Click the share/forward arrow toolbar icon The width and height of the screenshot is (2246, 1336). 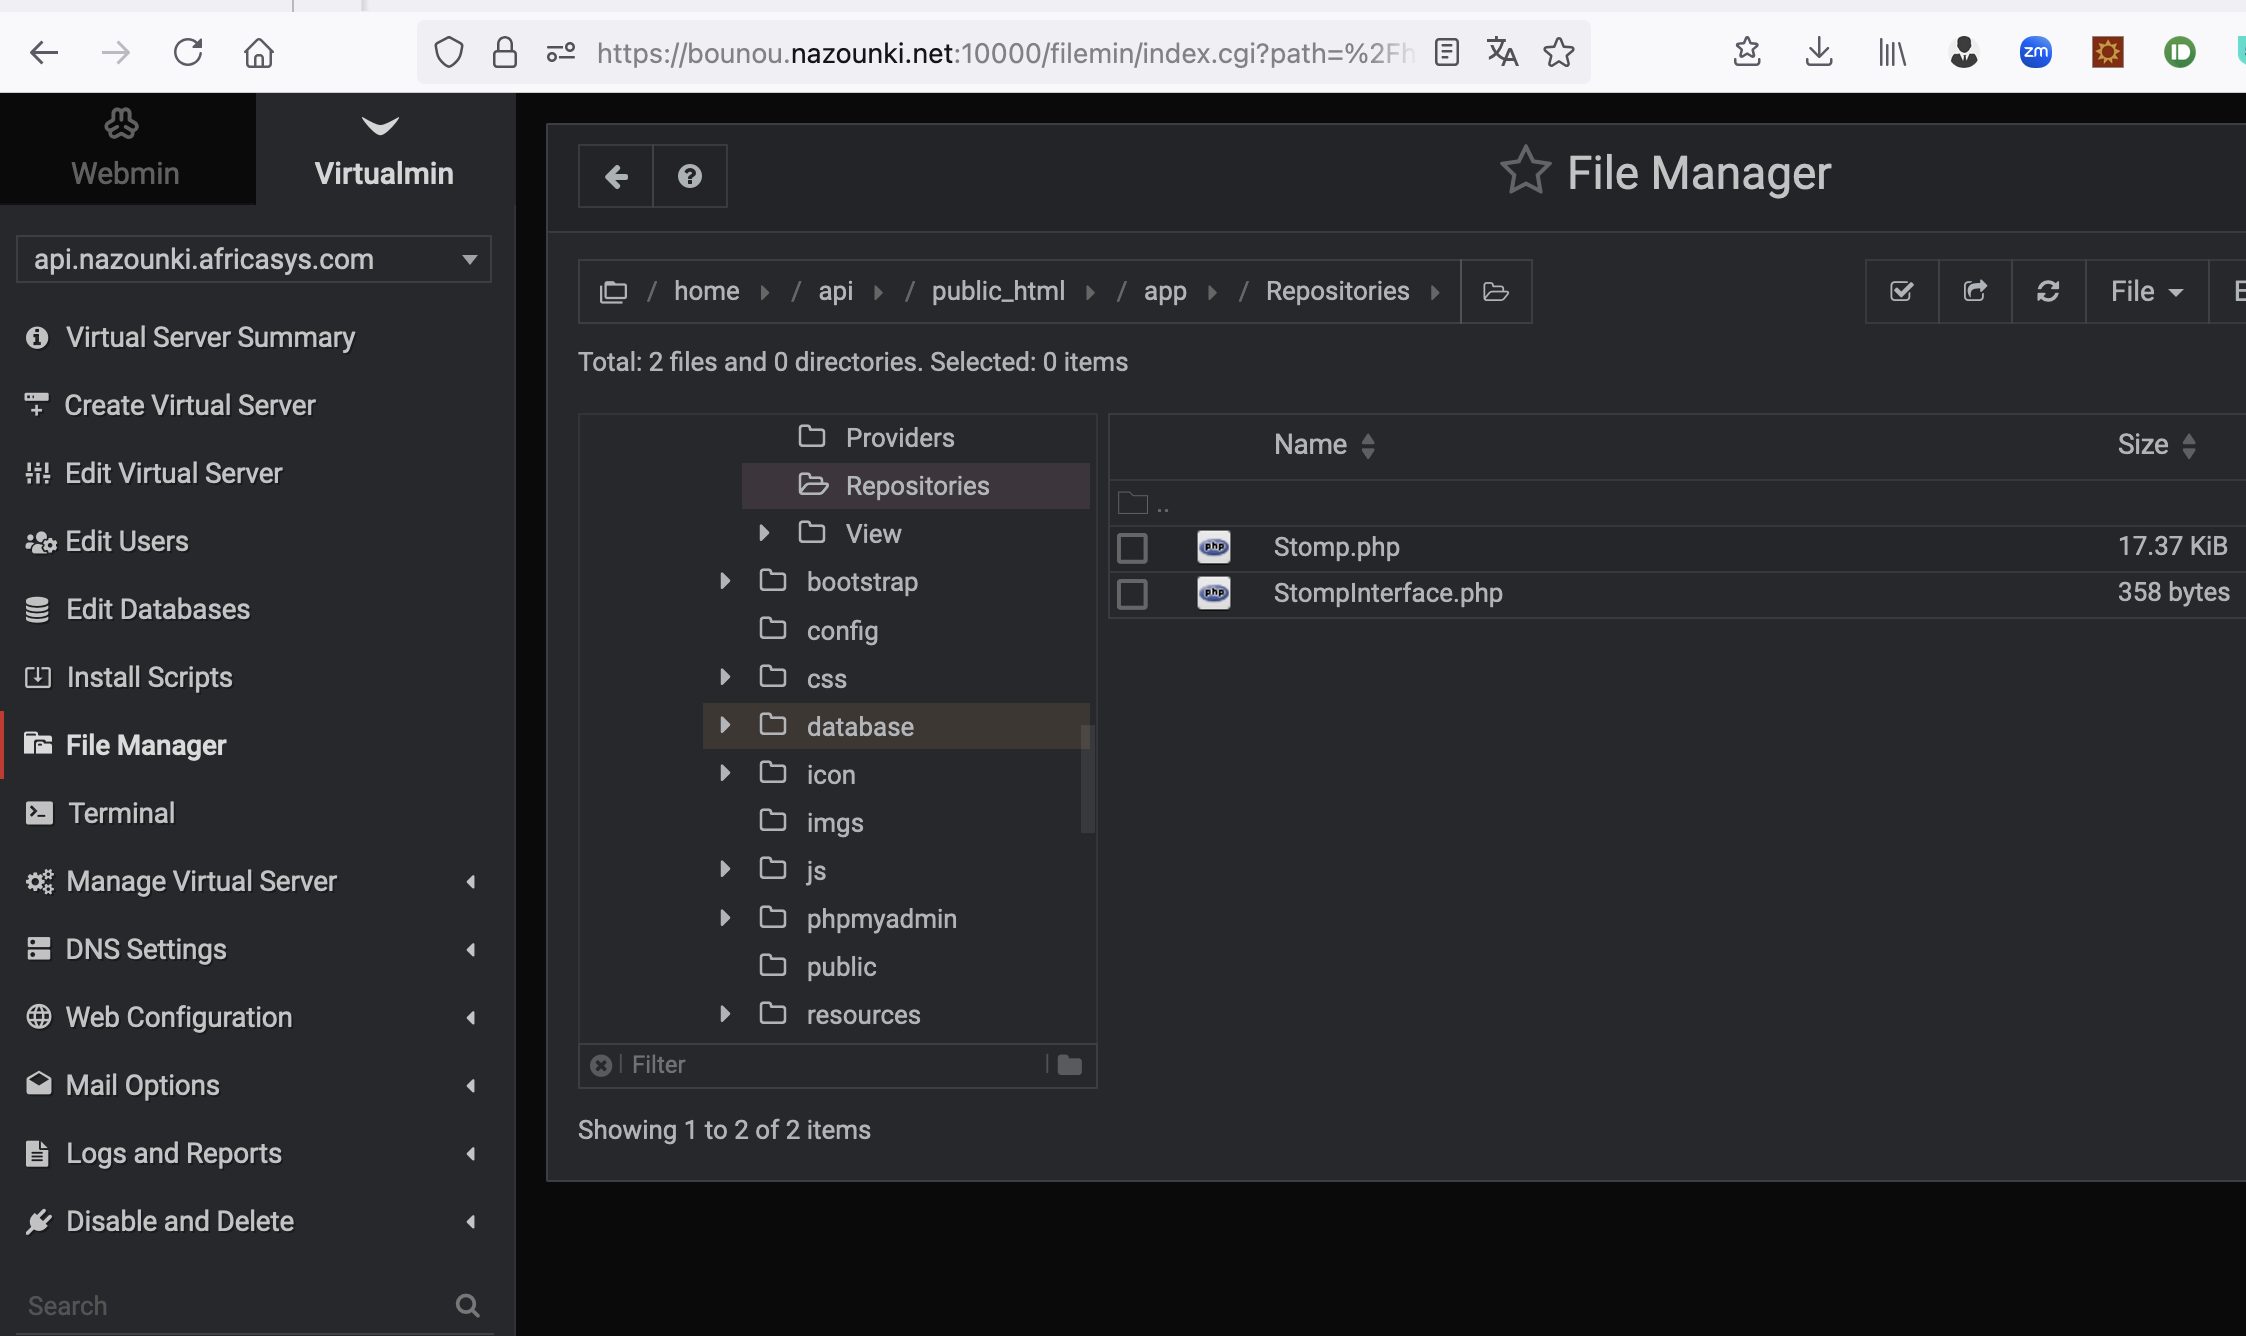coord(1975,291)
